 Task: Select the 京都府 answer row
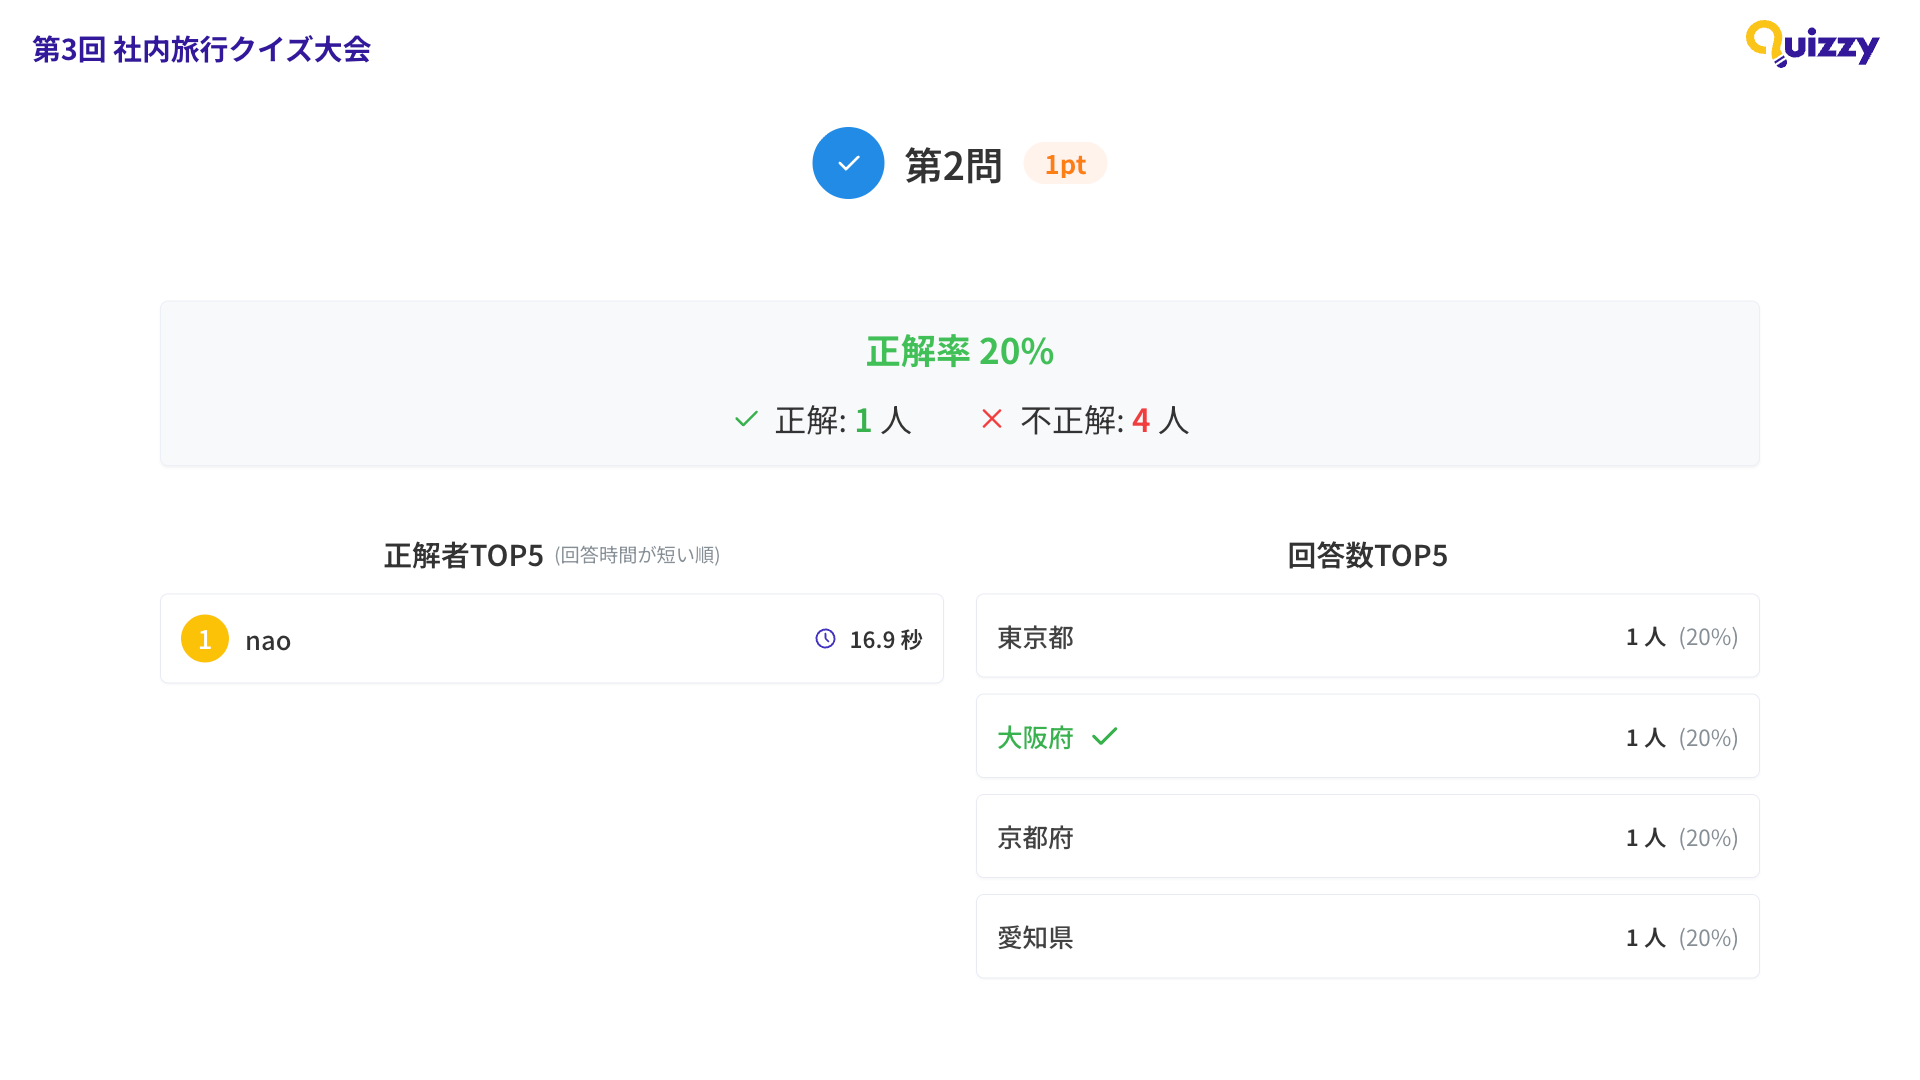1367,837
